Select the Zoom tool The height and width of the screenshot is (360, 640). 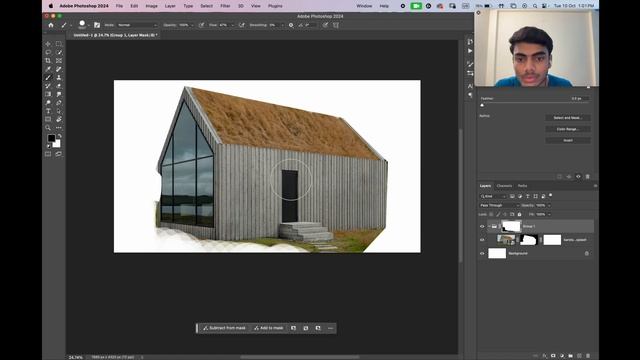click(x=48, y=128)
